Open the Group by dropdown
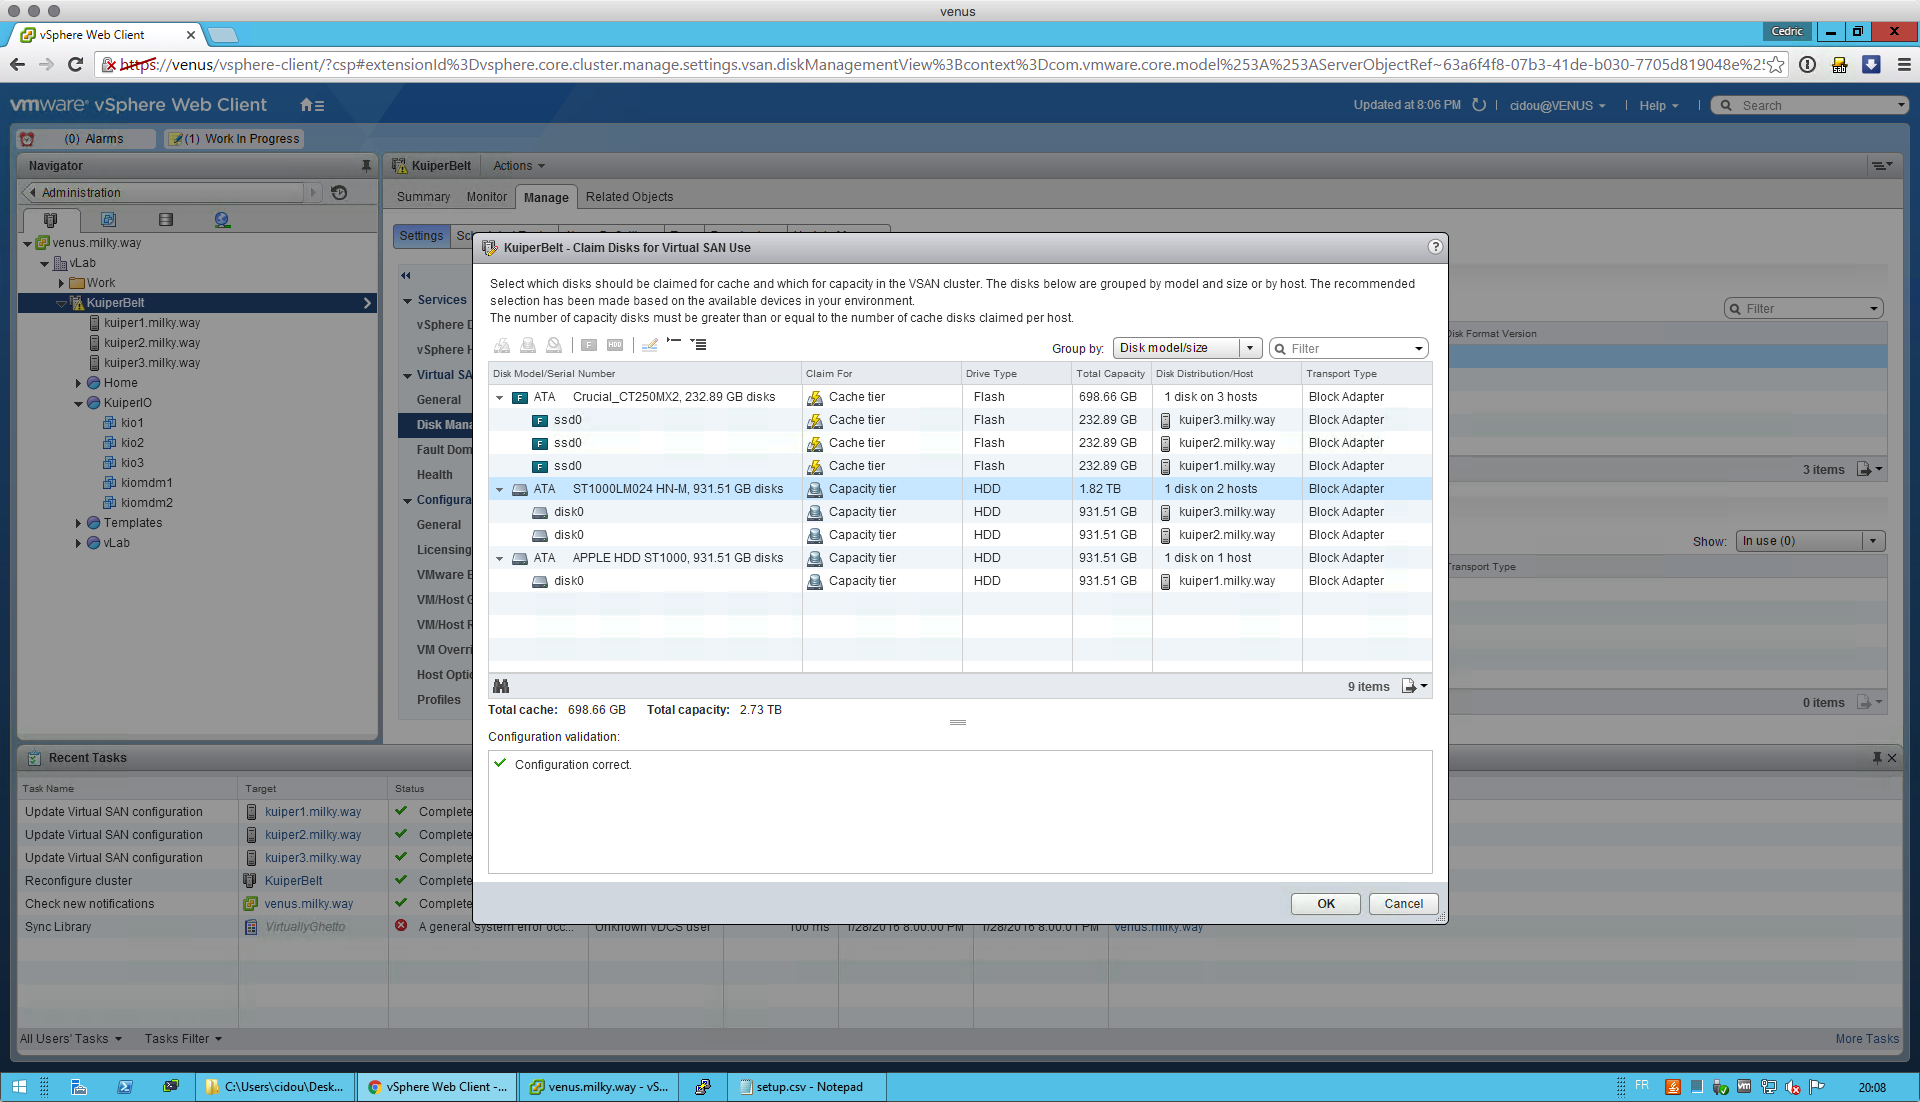The image size is (1920, 1102). coord(1186,348)
